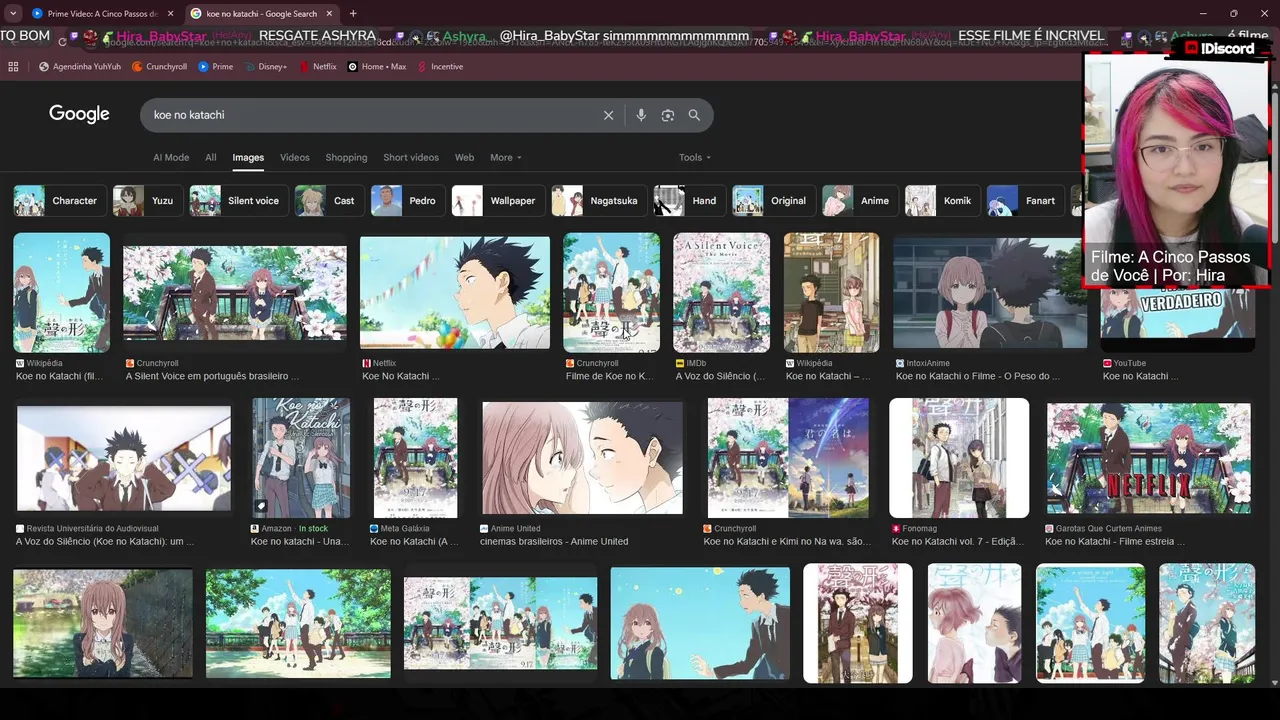Close the Prime Video tab
Image resolution: width=1280 pixels, height=720 pixels.
point(170,14)
